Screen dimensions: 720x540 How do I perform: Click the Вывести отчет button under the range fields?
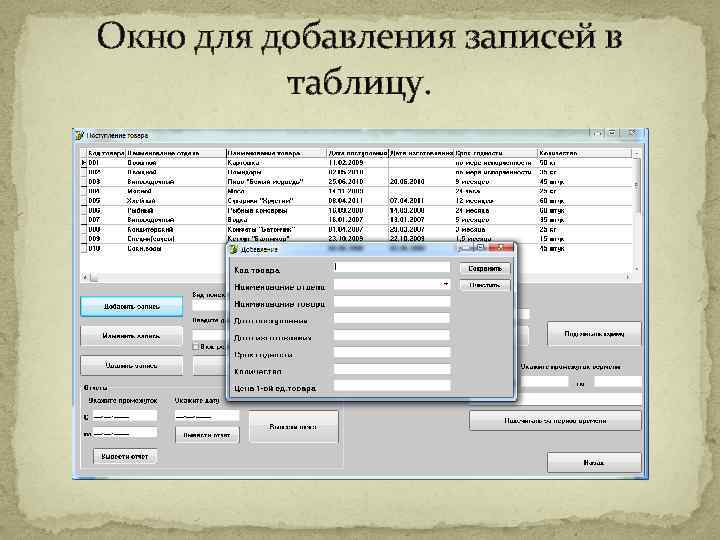(125, 456)
